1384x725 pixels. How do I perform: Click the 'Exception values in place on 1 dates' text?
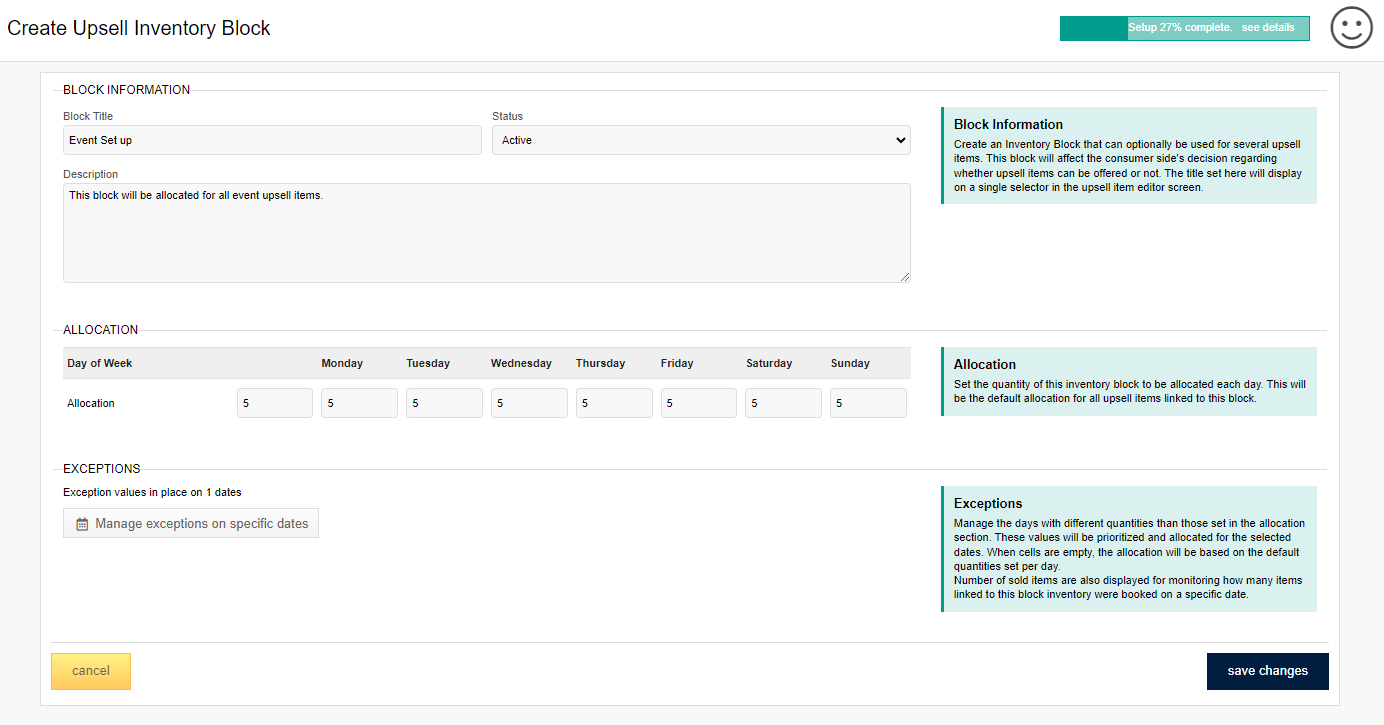[152, 492]
